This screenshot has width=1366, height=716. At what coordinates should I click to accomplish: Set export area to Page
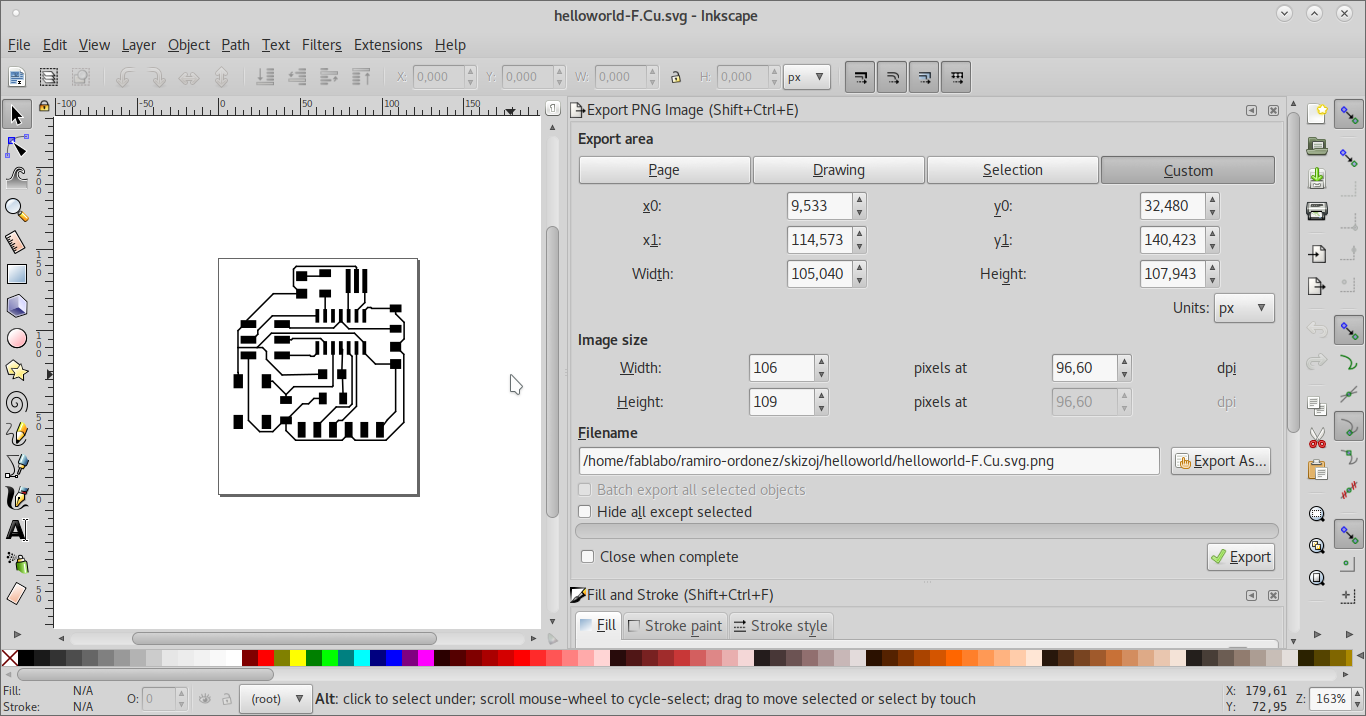click(664, 170)
